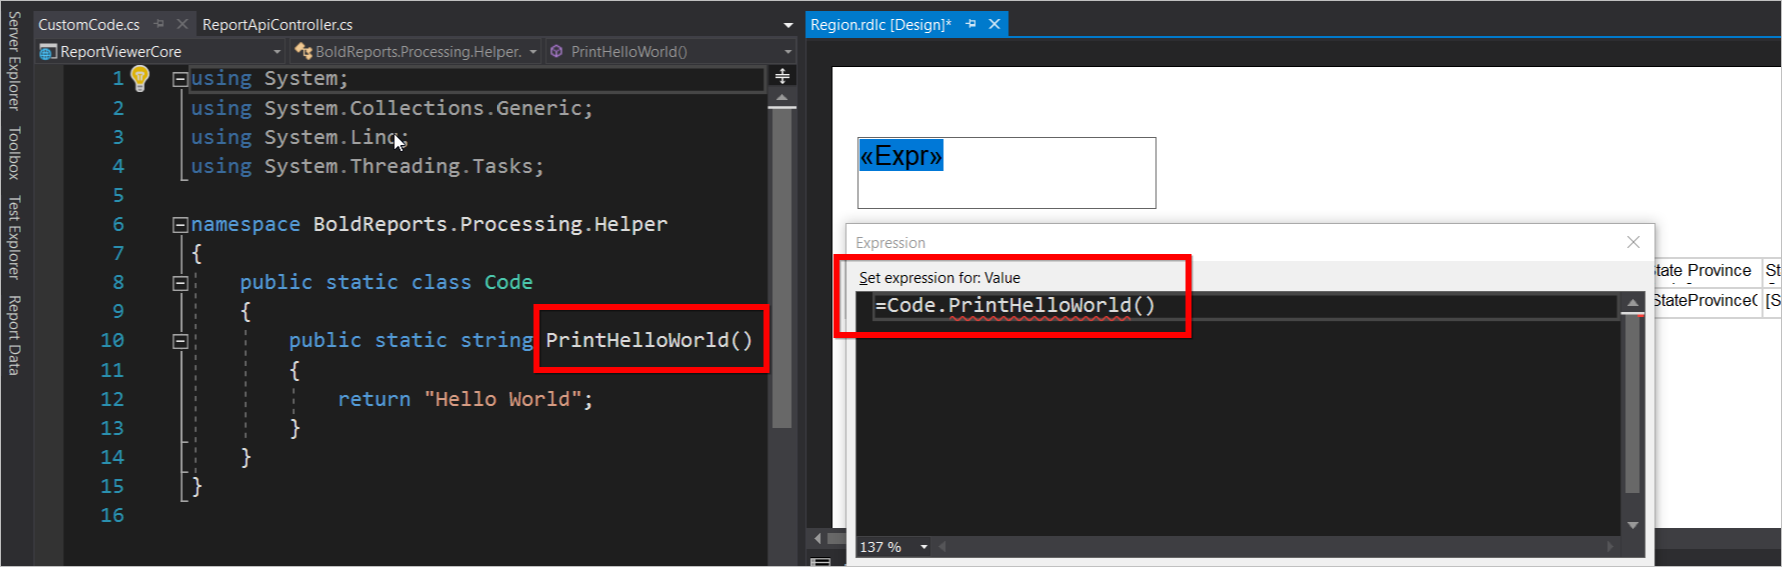
Task: Click the expression editor scroll left arrow
Action: pyautogui.click(x=942, y=547)
